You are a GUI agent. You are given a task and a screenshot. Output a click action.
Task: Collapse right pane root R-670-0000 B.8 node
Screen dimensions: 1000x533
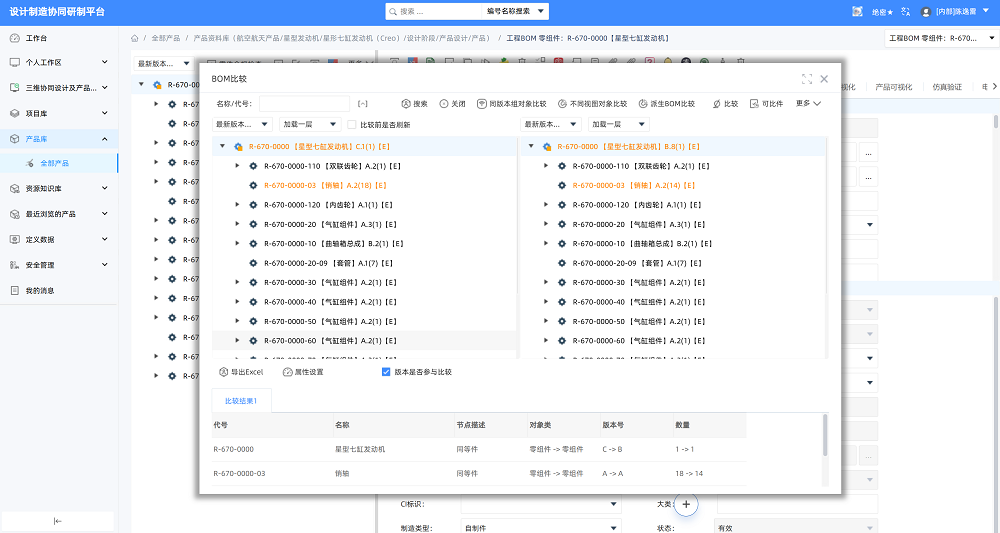[x=531, y=147]
